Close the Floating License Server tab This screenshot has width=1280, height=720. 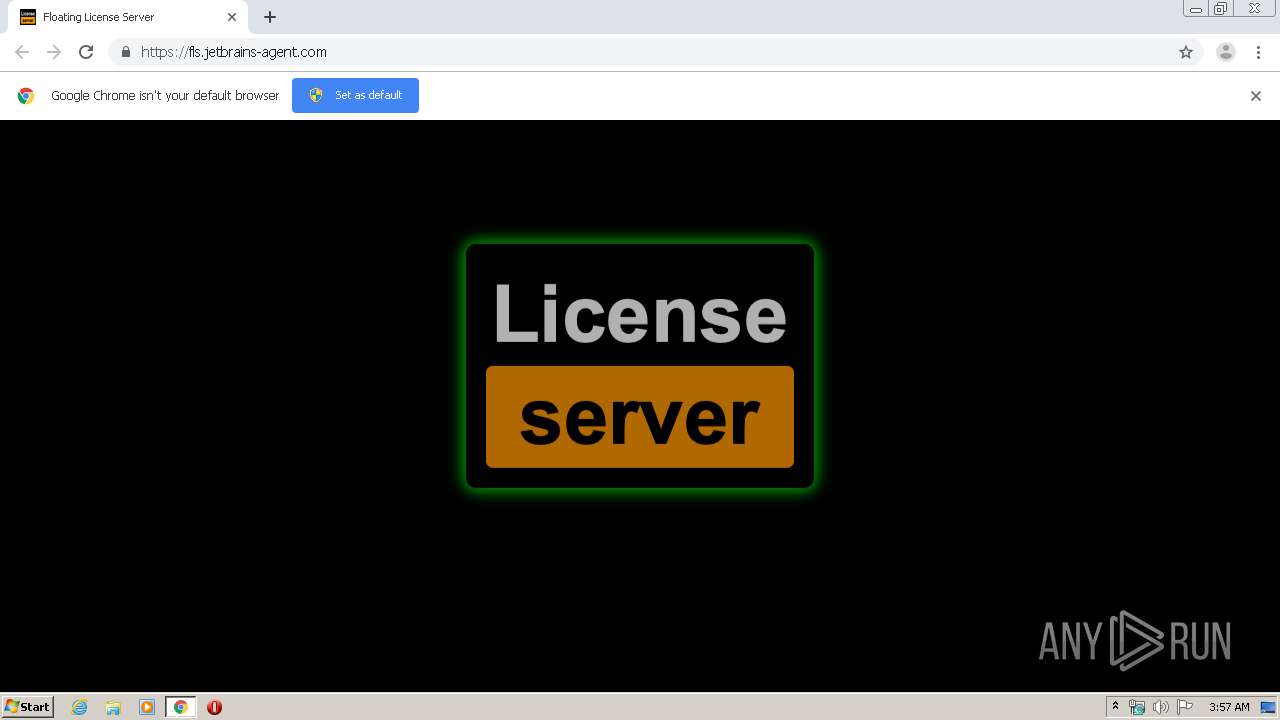coord(232,17)
